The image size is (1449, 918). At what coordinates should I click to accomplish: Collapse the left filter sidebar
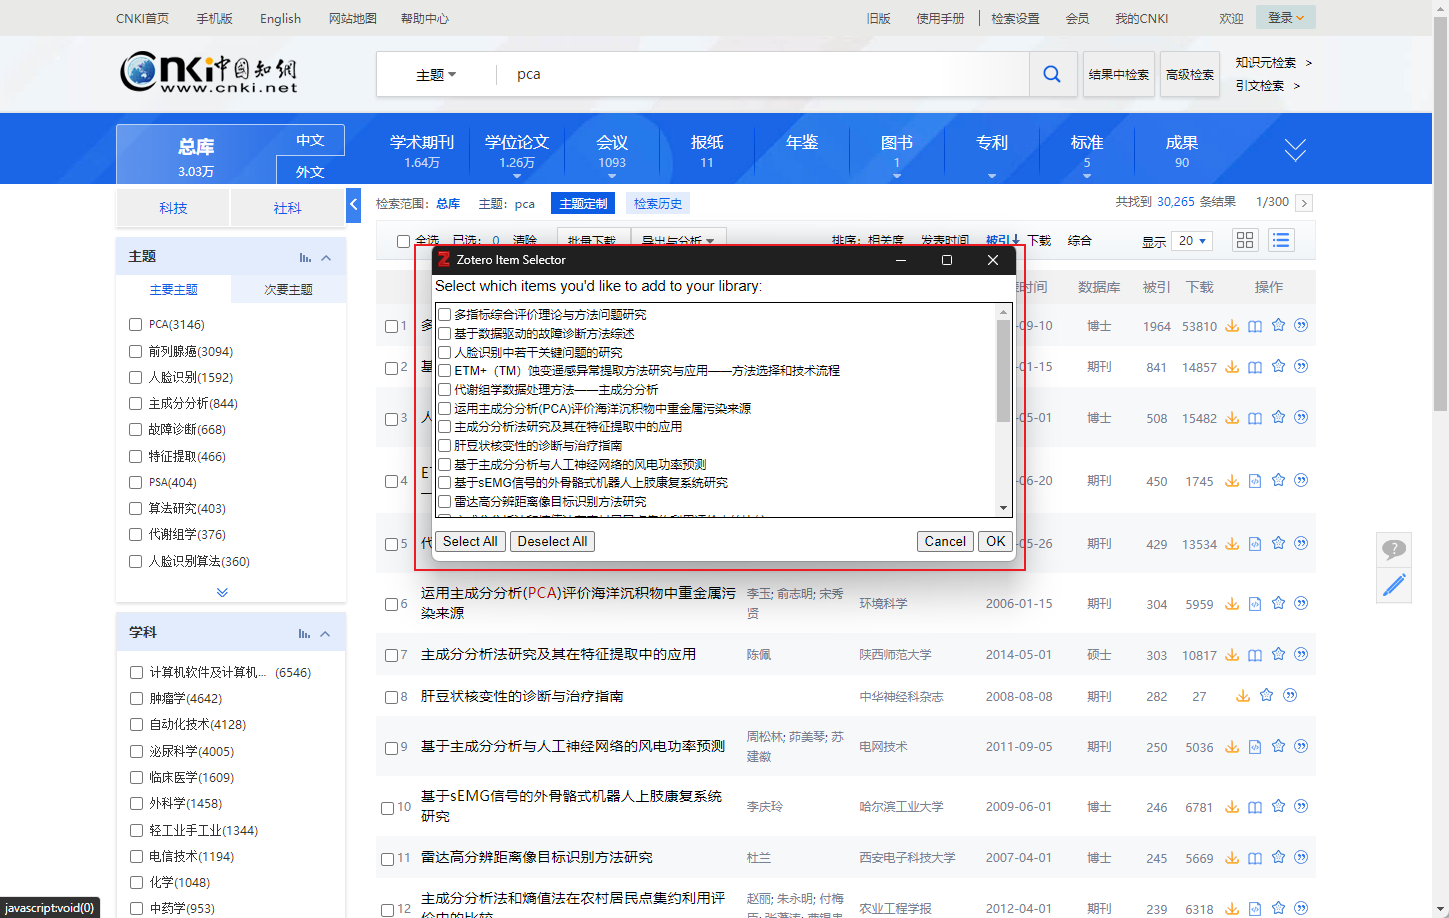pos(353,205)
